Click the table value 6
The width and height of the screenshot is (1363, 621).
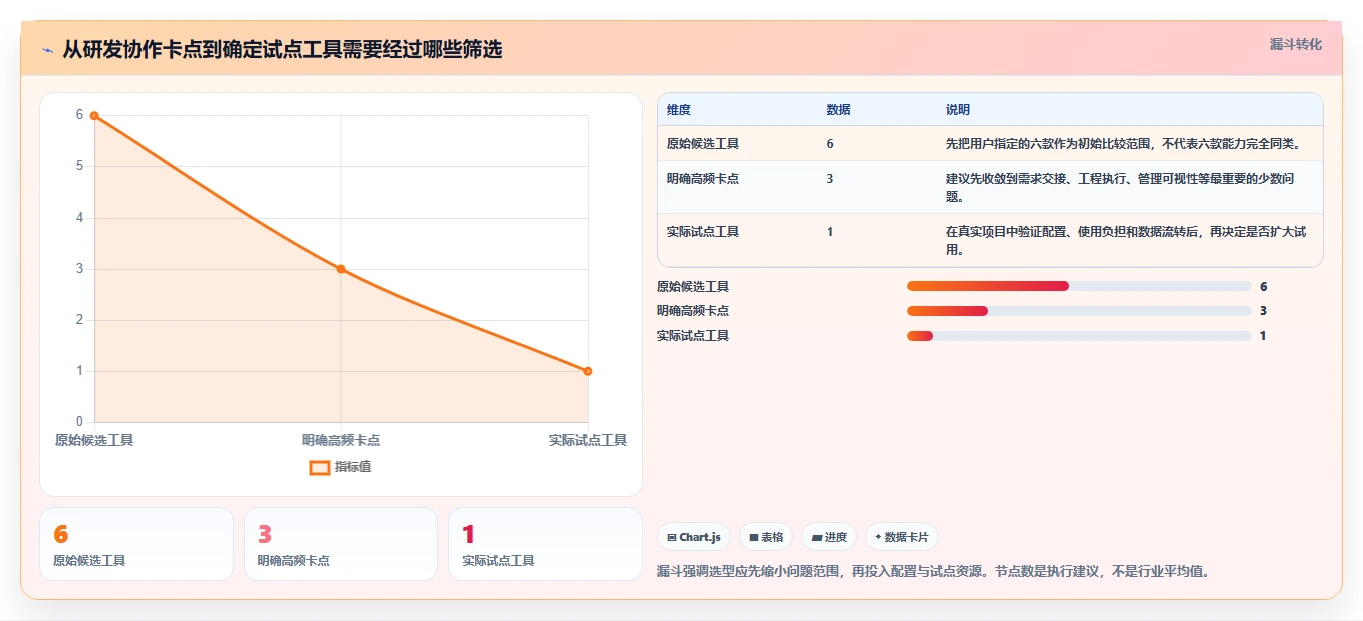tap(830, 144)
